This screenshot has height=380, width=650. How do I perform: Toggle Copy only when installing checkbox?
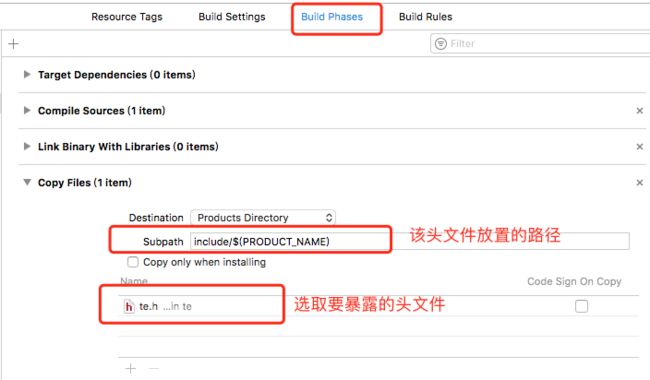pos(133,262)
